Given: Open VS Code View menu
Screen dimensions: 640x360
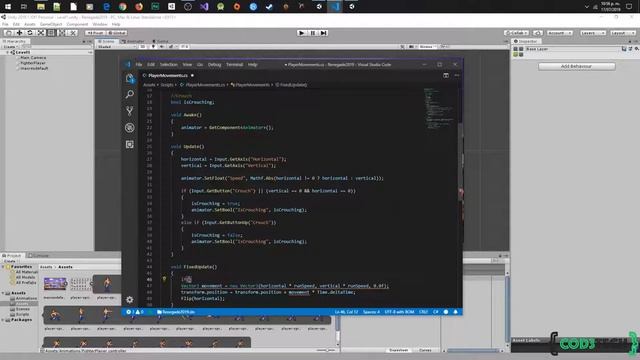Looking at the screenshot, I should [x=187, y=64].
